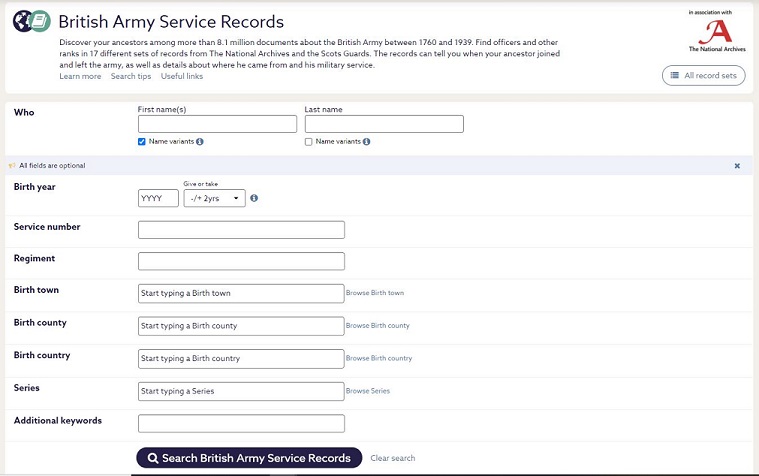The width and height of the screenshot is (759, 476).
Task: Focus the Last name field
Action: pyautogui.click(x=384, y=124)
